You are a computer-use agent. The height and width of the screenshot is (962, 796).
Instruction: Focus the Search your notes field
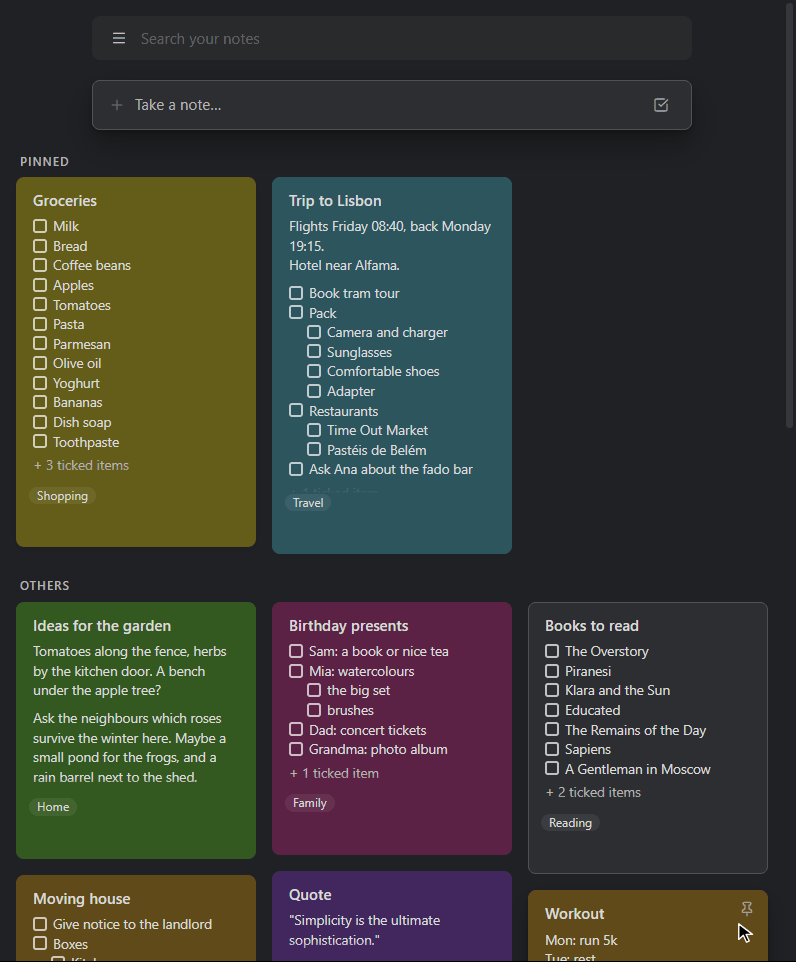tap(392, 39)
